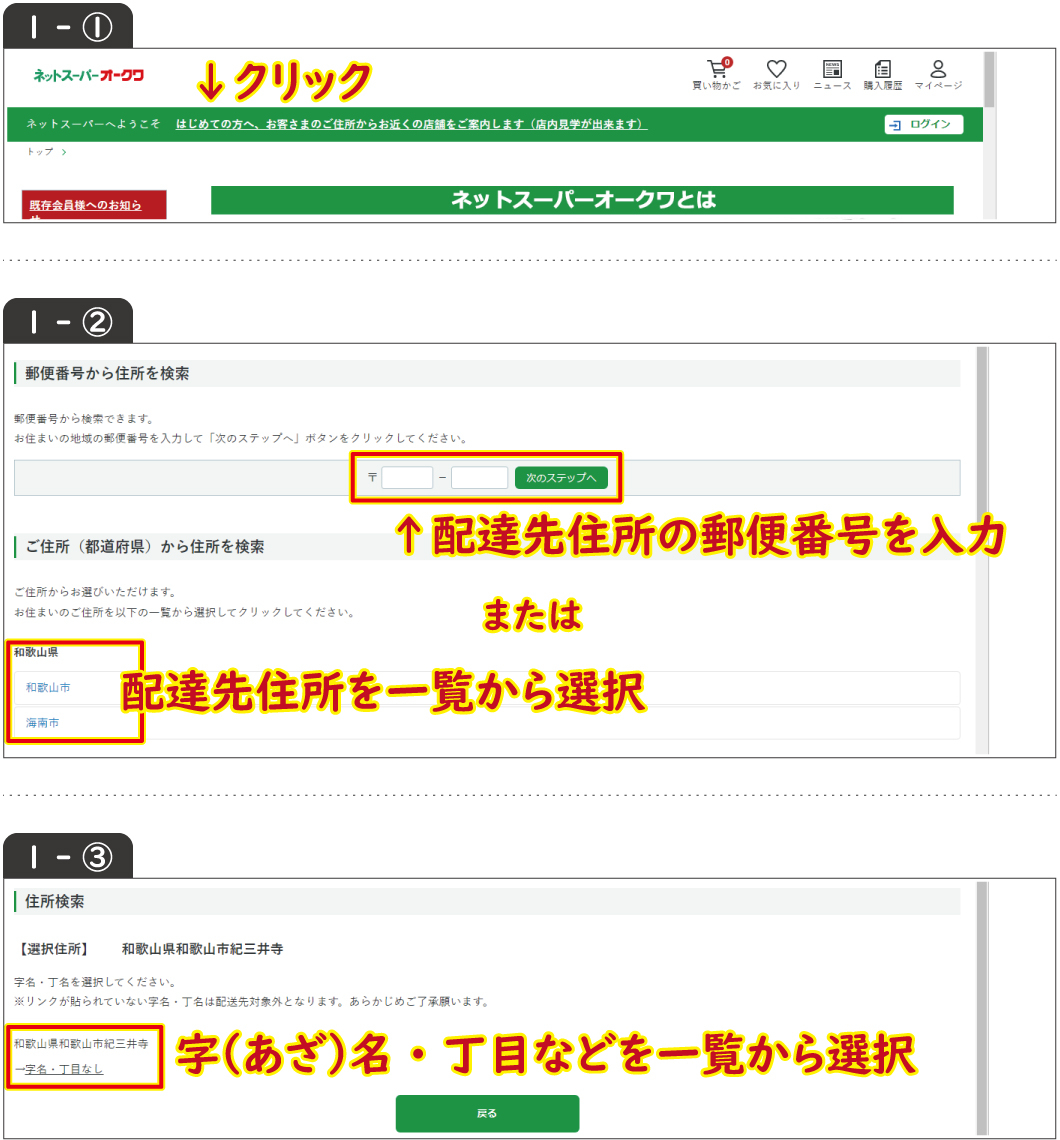Select 和歌山市 from the address list
The width and height of the screenshot is (1060, 1140).
click(48, 687)
